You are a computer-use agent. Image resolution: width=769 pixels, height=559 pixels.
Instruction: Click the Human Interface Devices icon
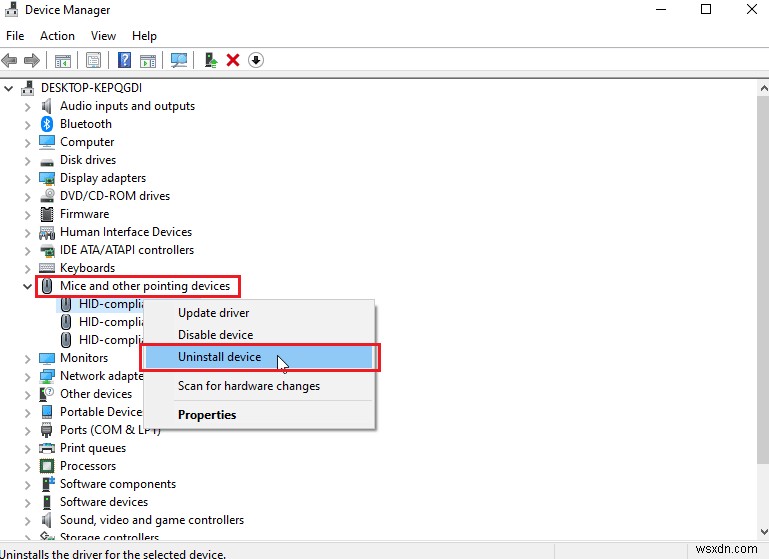47,232
